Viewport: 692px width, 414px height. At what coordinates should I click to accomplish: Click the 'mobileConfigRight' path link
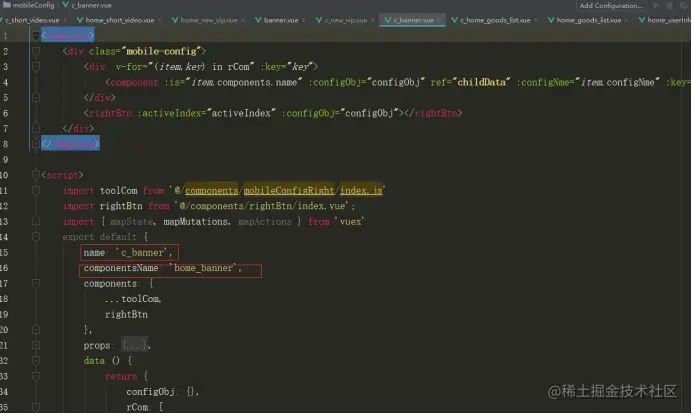click(289, 191)
